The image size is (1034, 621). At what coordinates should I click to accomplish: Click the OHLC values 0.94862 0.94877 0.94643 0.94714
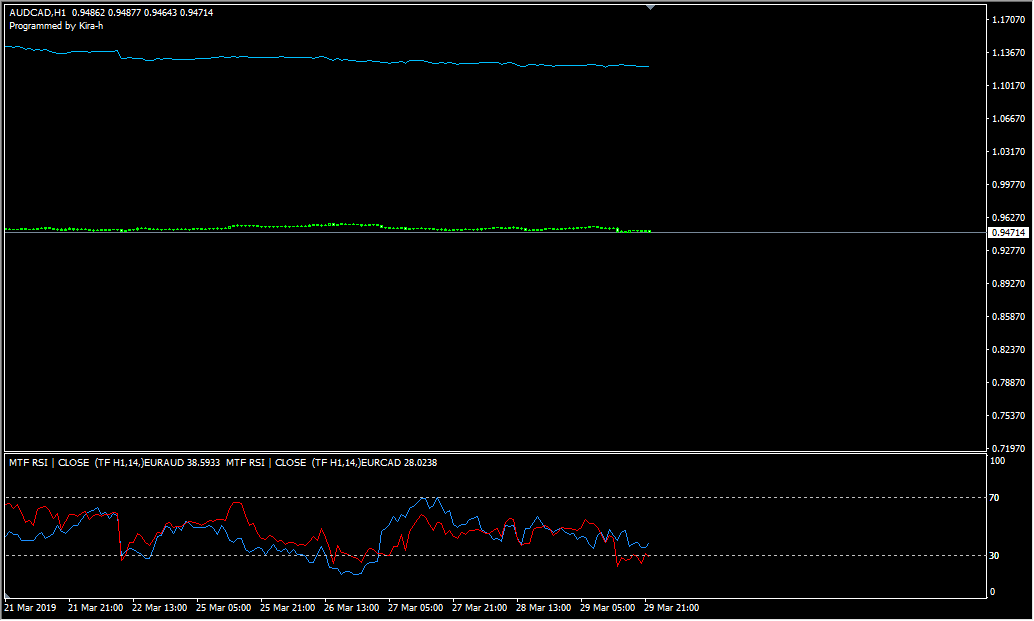click(x=142, y=13)
